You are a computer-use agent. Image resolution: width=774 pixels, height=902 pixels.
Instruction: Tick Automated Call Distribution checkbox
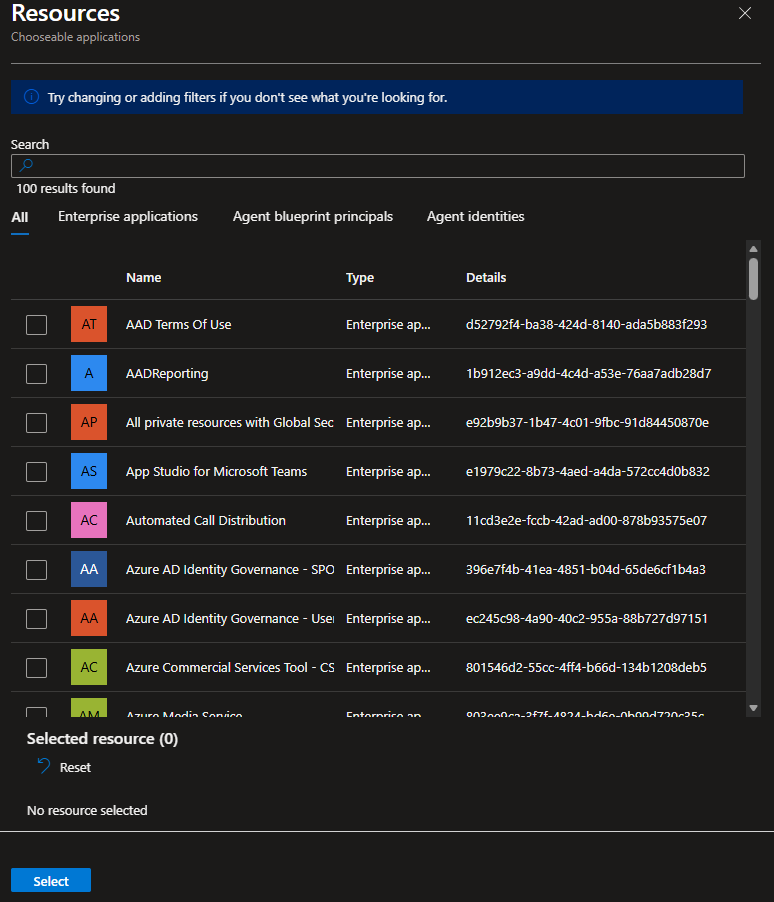[x=36, y=521]
